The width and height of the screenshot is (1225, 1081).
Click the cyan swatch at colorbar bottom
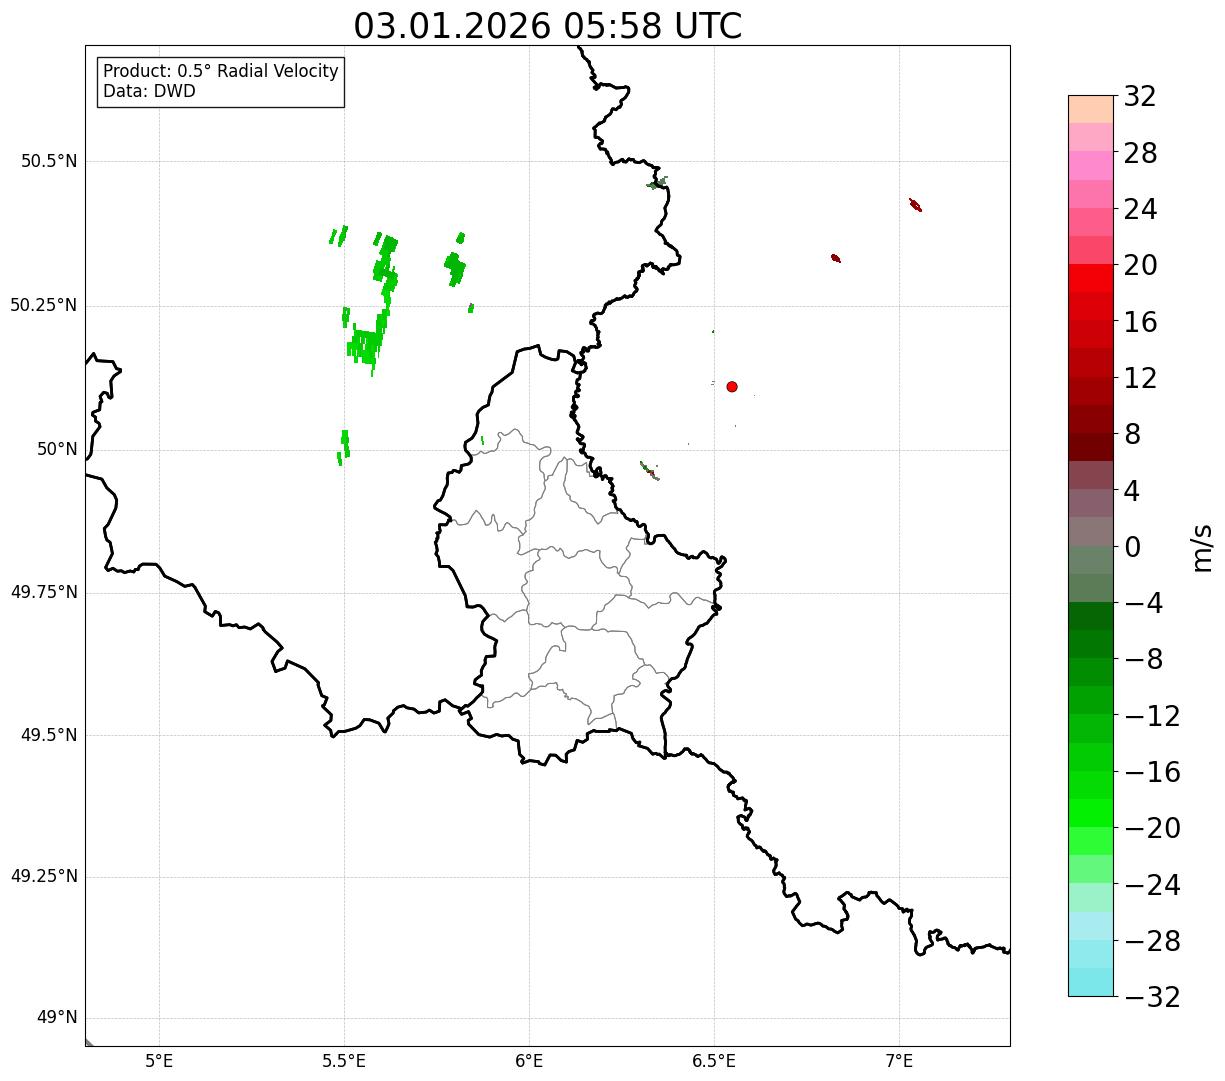coord(1091,982)
